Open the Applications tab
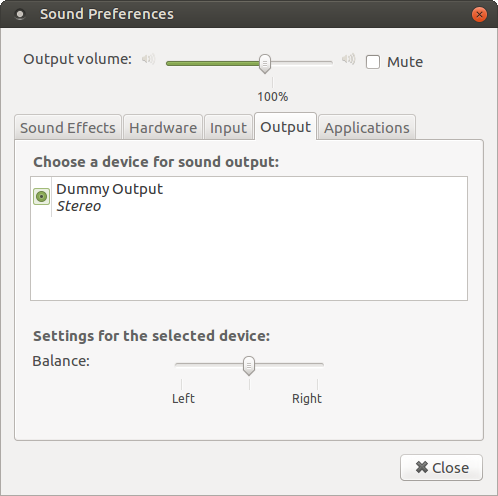498x496 pixels. [367, 128]
